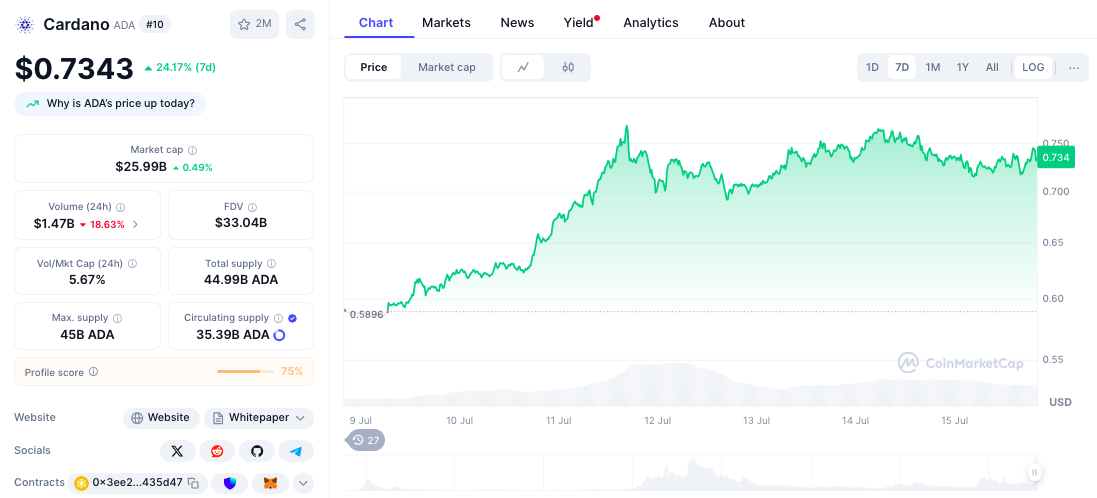
Task: Expand the Whitepaper dropdown
Action: (x=259, y=418)
